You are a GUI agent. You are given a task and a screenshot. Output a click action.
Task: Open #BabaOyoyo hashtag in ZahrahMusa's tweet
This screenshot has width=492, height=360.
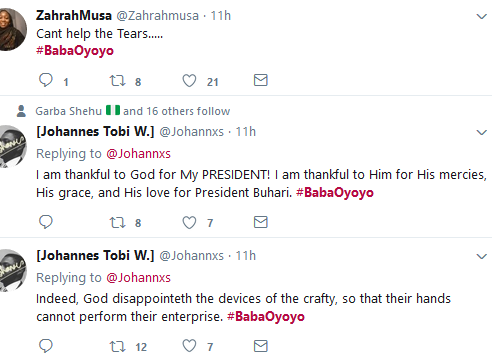75,51
